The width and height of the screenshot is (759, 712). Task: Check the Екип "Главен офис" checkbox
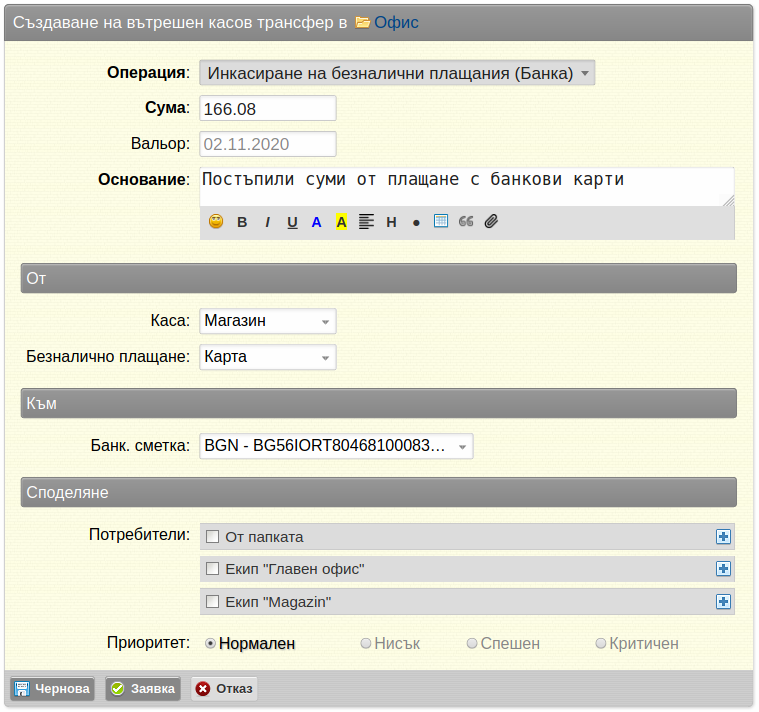point(213,568)
